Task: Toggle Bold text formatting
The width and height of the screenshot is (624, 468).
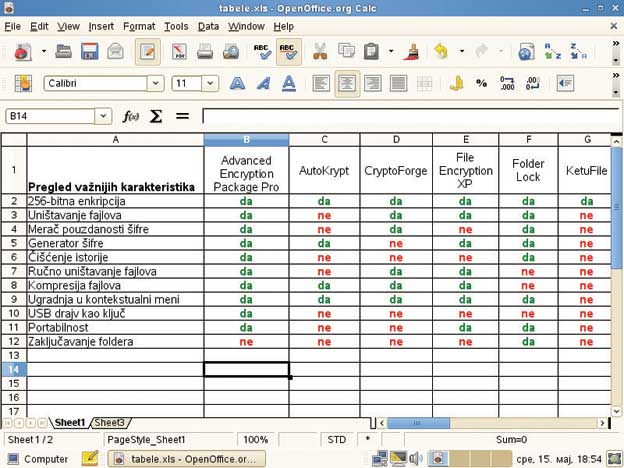Action: click(238, 84)
